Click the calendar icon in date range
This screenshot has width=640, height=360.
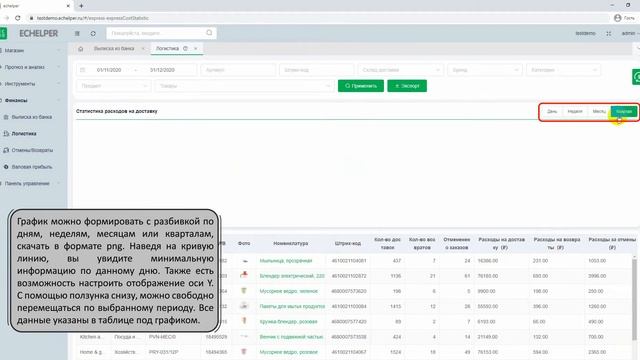pyautogui.click(x=83, y=70)
